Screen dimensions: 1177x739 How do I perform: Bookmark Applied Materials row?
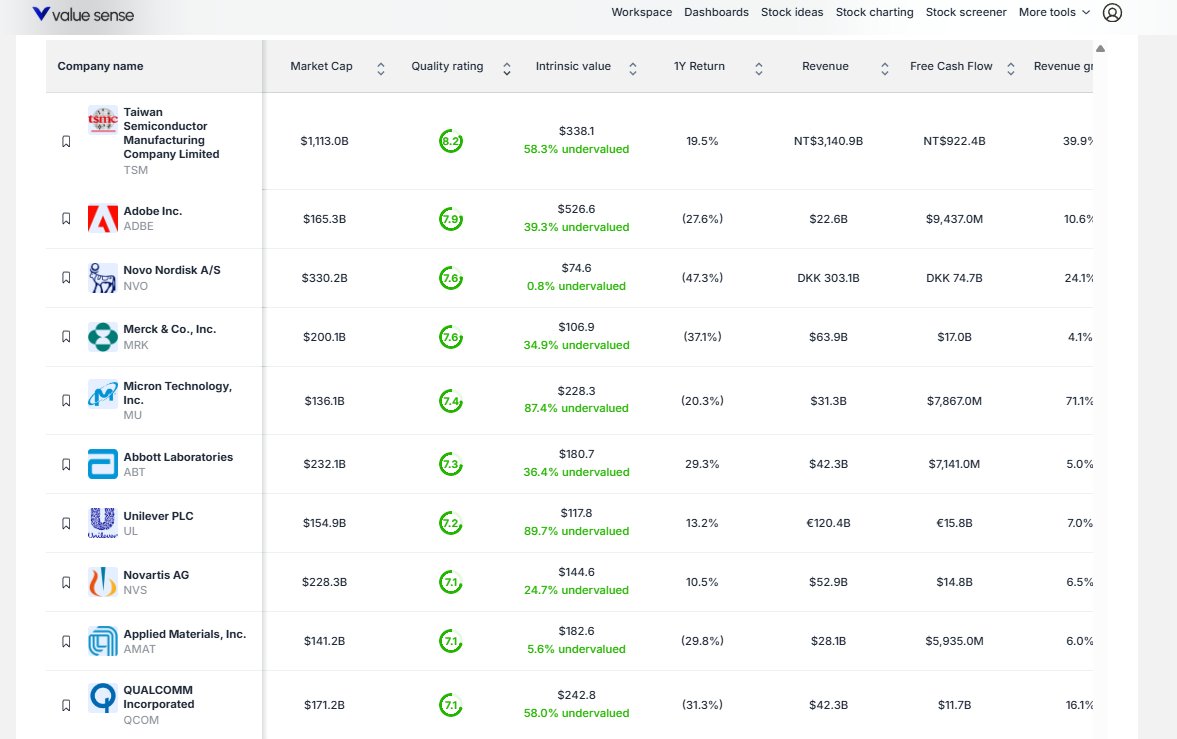(66, 641)
